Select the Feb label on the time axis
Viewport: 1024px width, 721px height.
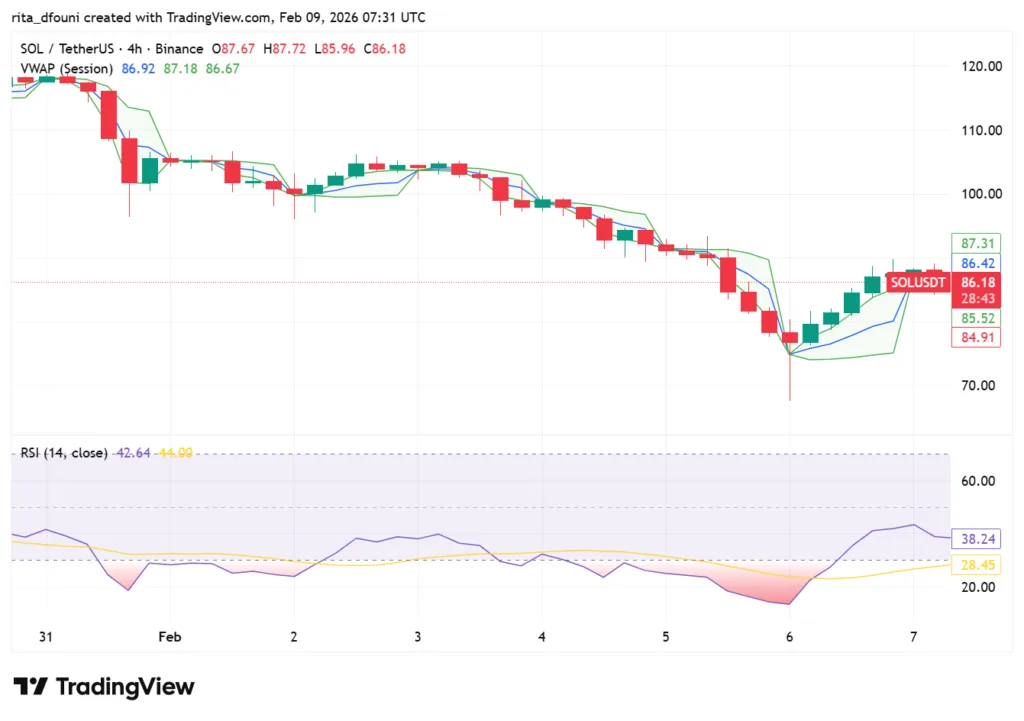coord(168,636)
